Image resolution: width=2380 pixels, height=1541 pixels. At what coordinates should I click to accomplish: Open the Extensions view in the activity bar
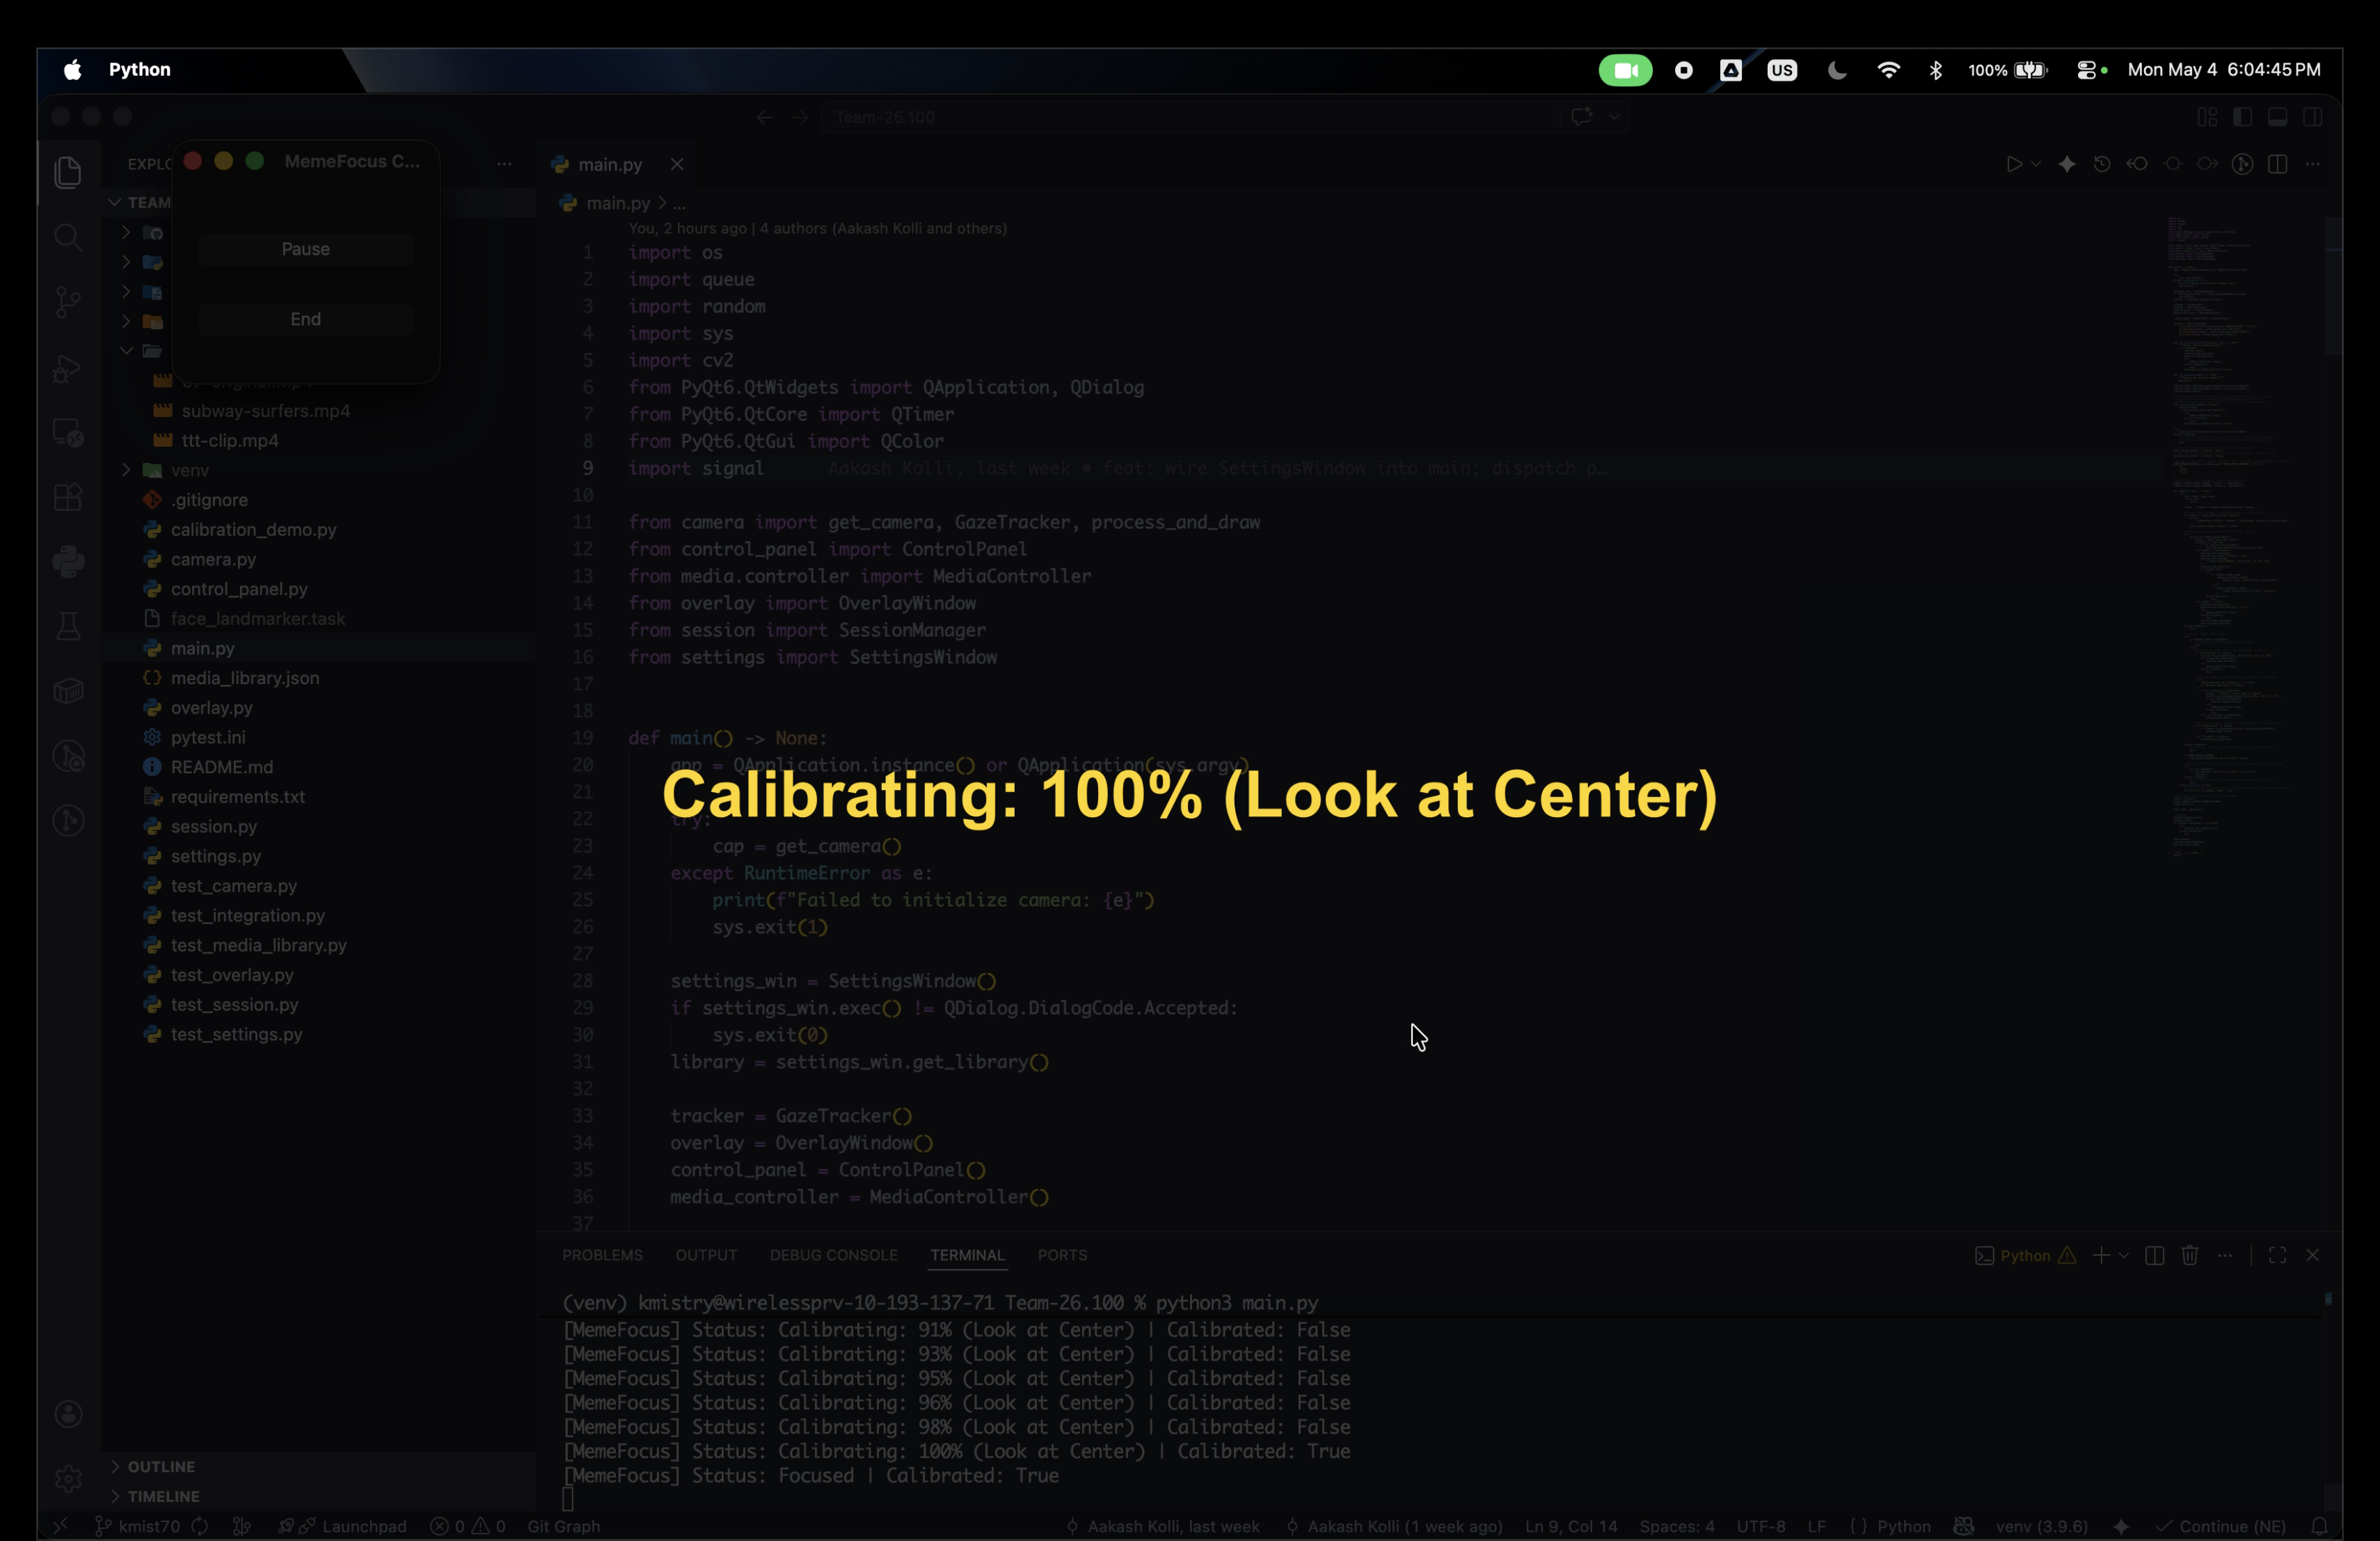[68, 497]
